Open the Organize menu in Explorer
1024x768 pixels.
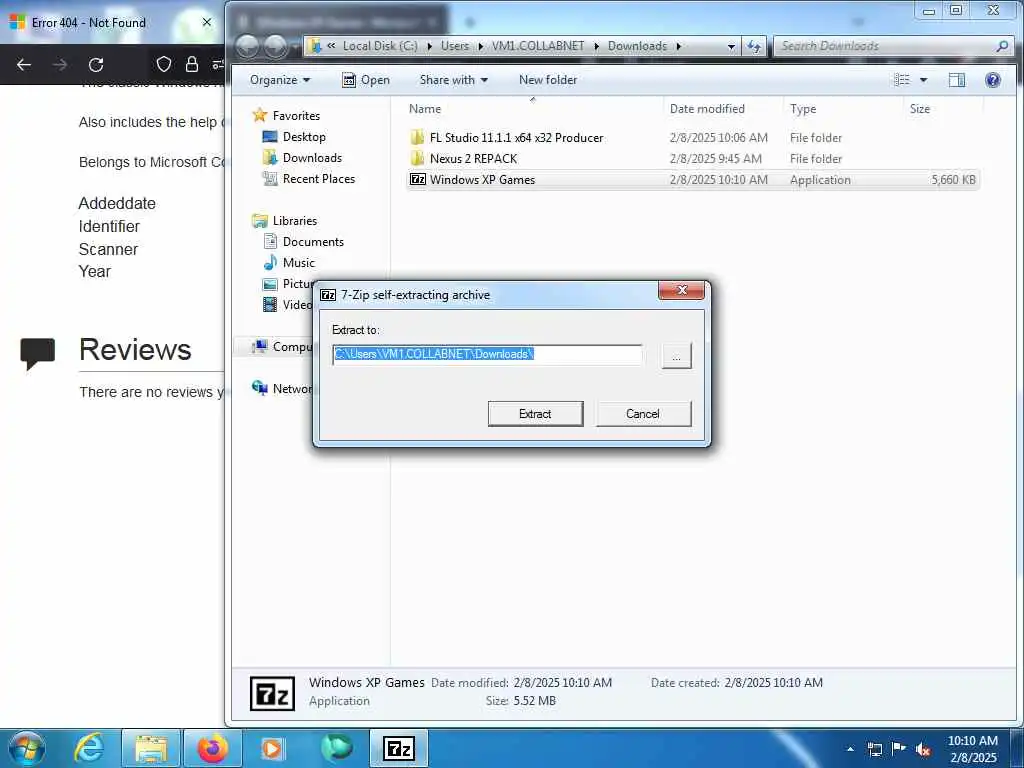[x=280, y=80]
